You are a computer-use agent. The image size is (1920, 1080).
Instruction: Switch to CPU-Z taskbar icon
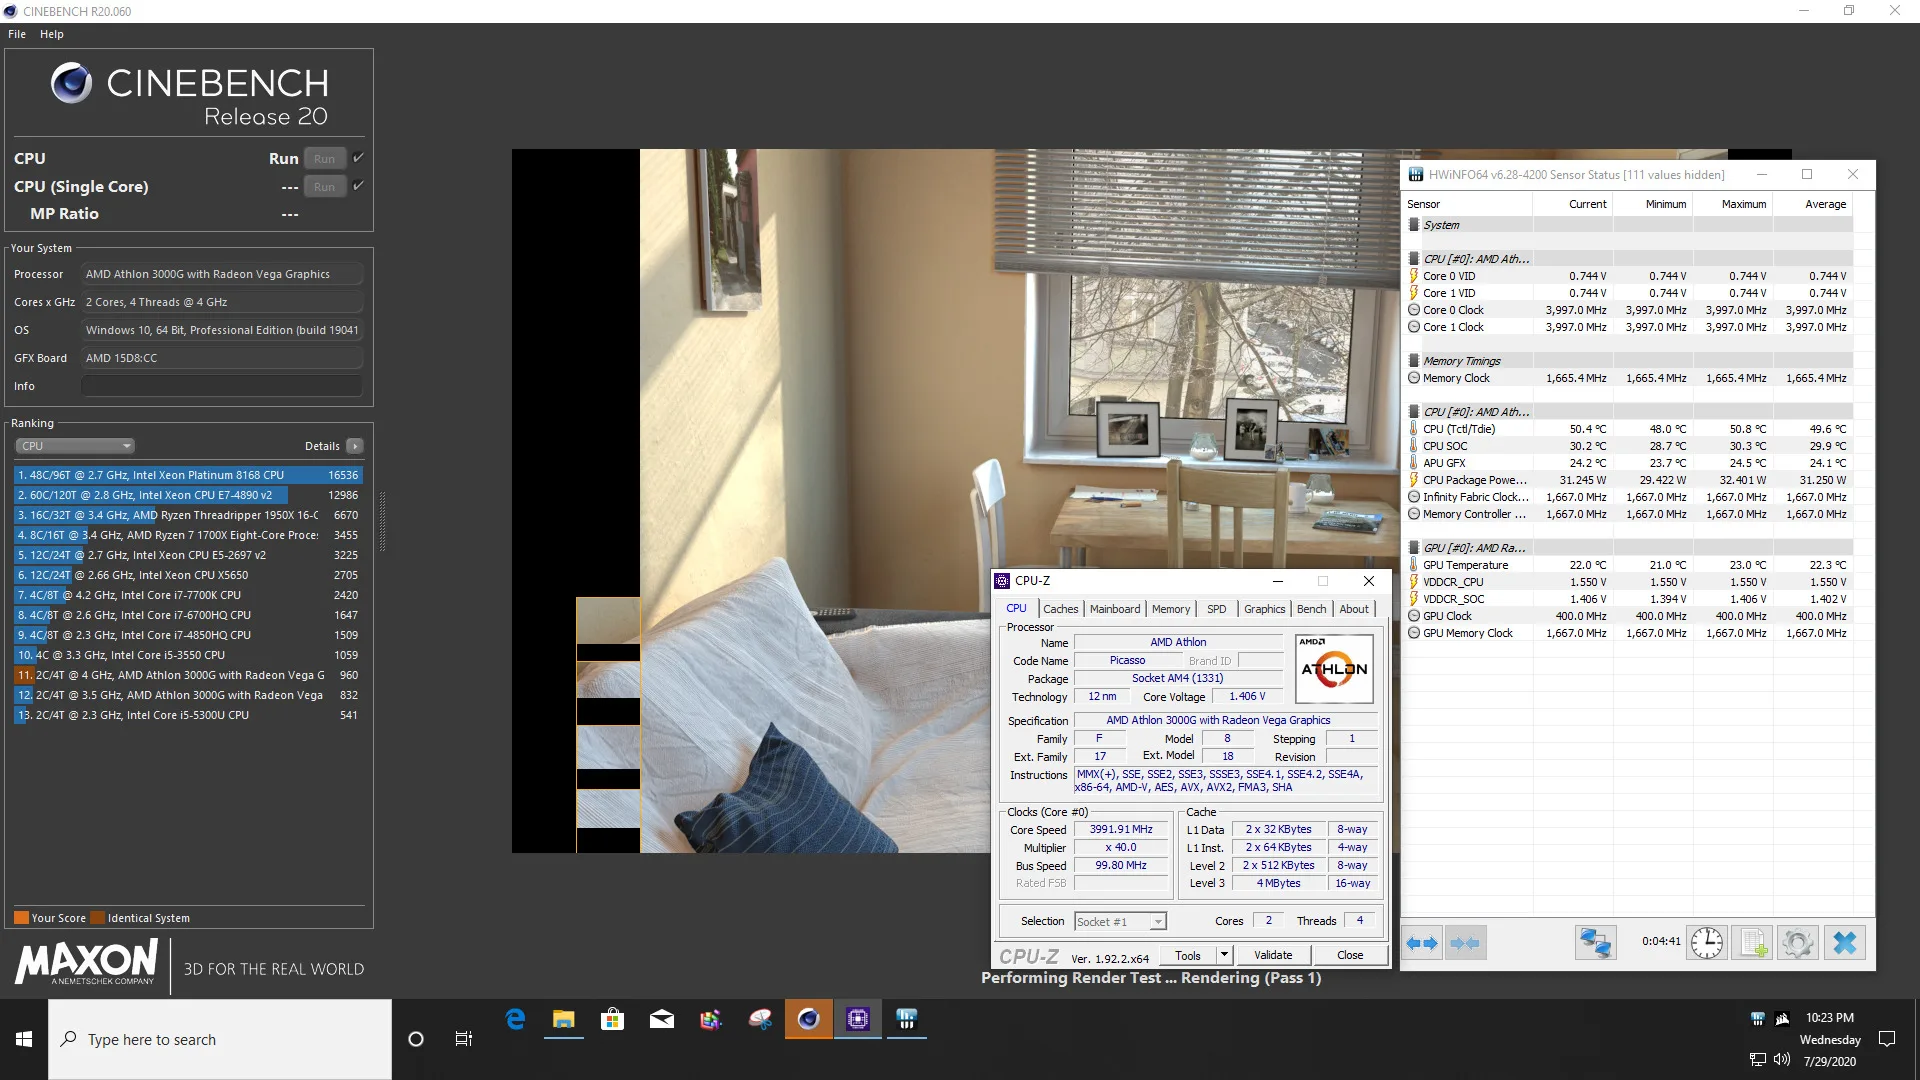858,1019
